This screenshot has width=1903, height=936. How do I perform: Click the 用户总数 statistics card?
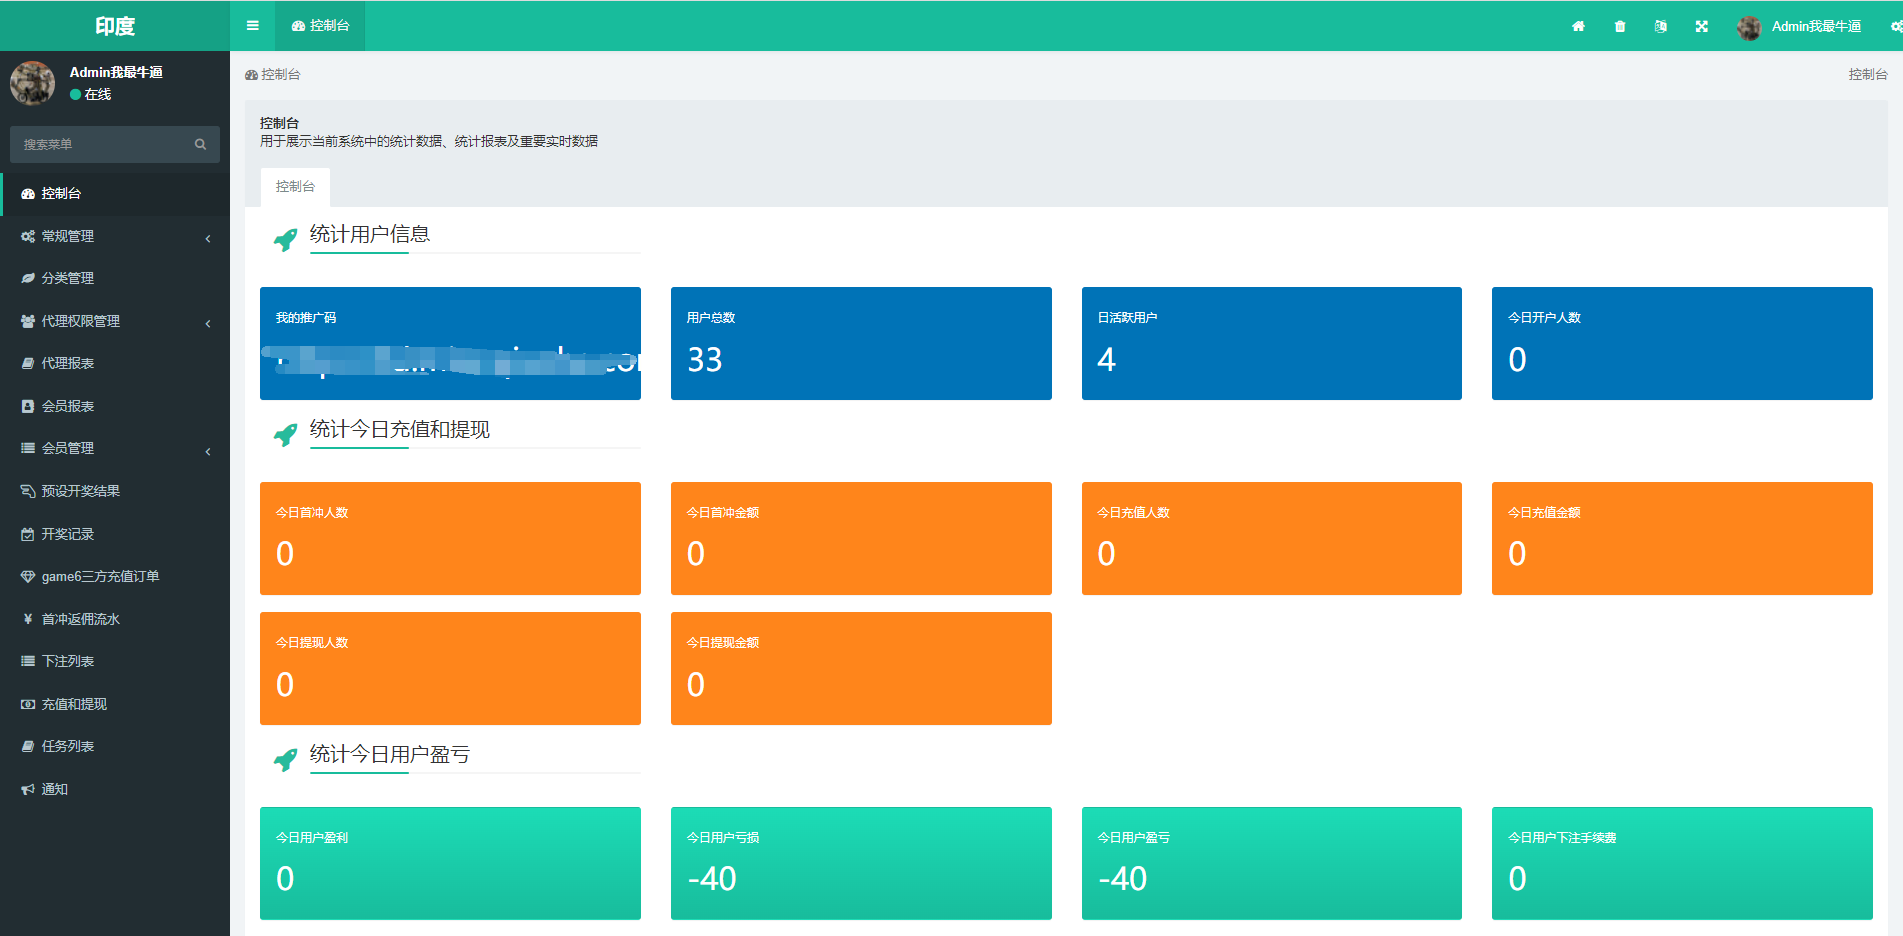point(860,343)
